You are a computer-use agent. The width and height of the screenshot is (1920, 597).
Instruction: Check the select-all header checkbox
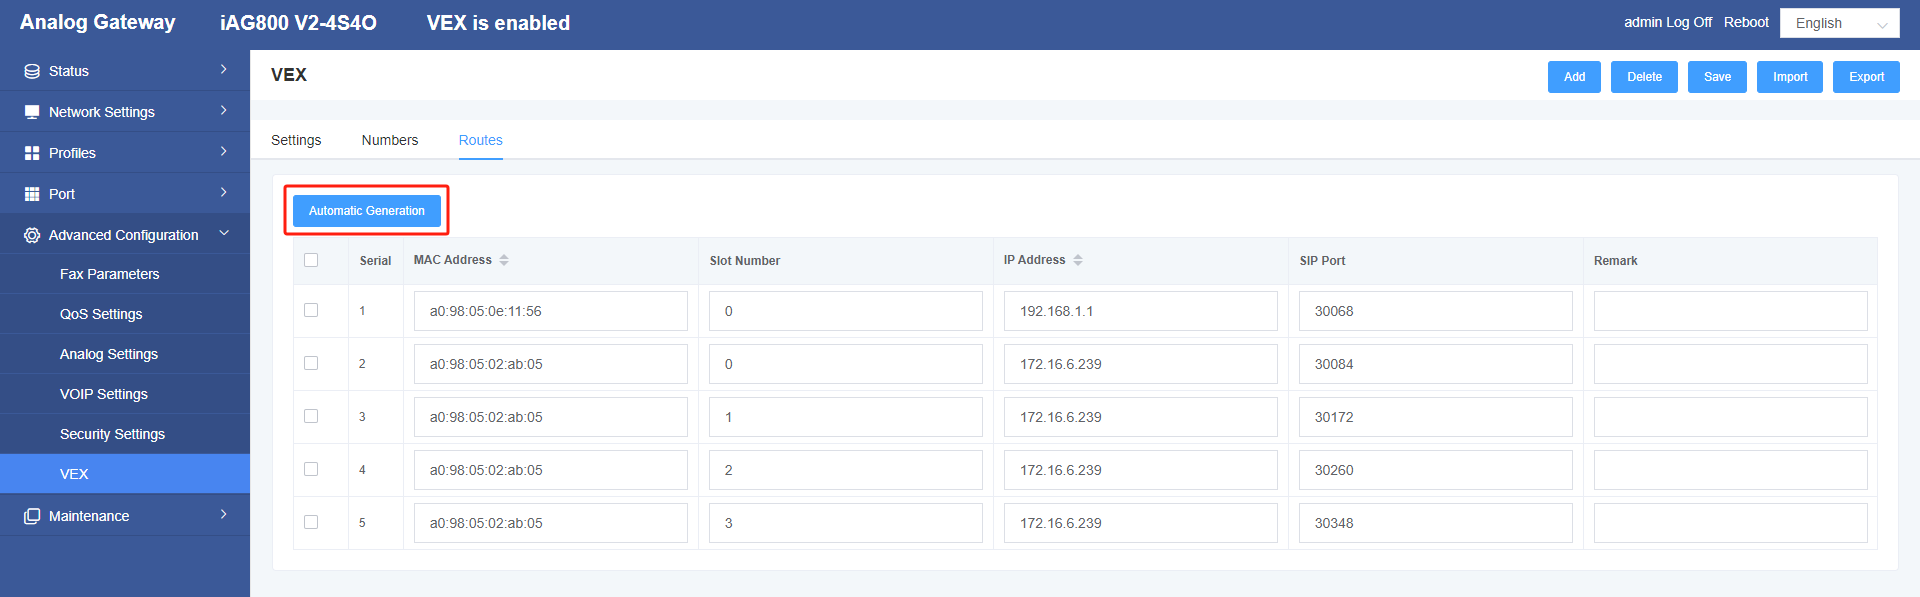(311, 260)
